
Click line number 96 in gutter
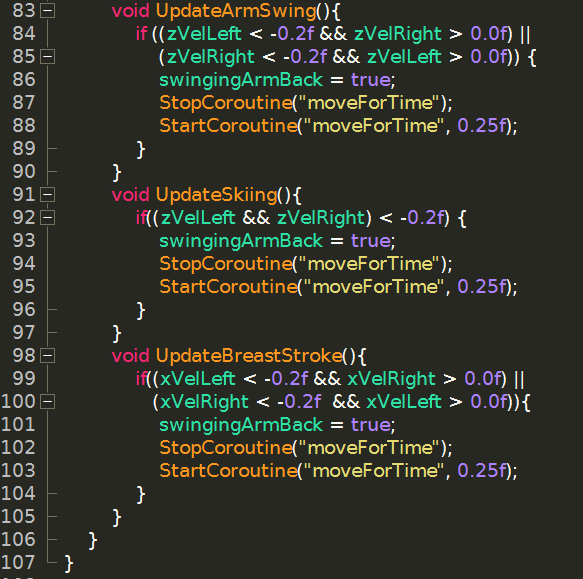pyautogui.click(x=24, y=310)
